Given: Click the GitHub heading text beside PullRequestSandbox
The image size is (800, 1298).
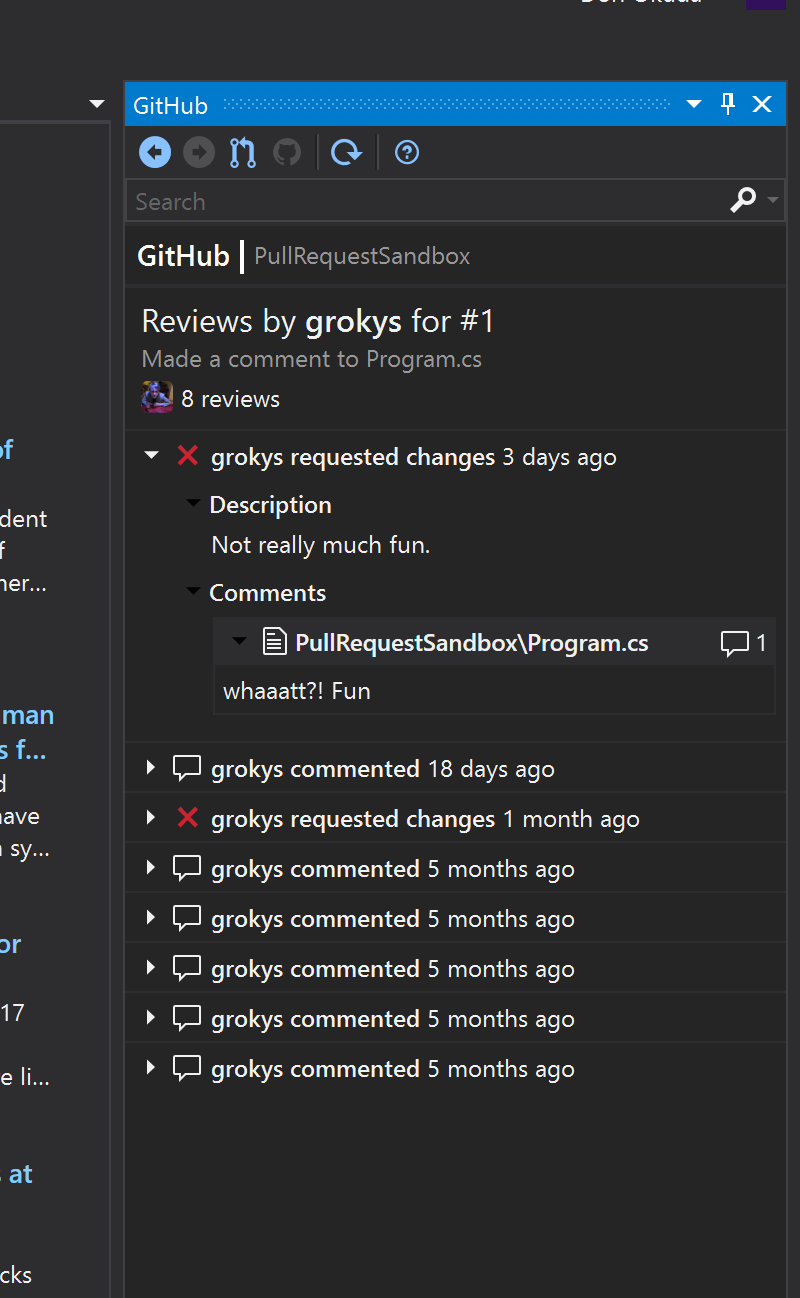Looking at the screenshot, I should tap(183, 256).
